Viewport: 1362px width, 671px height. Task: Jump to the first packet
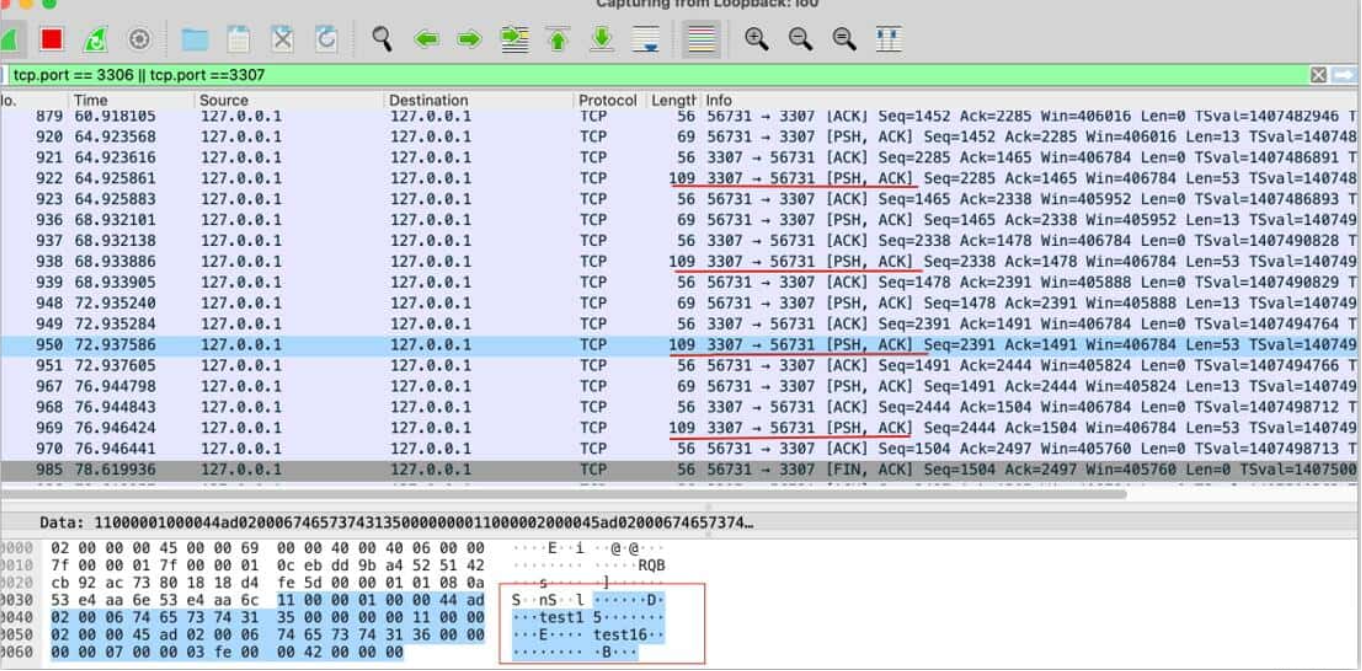coord(557,39)
